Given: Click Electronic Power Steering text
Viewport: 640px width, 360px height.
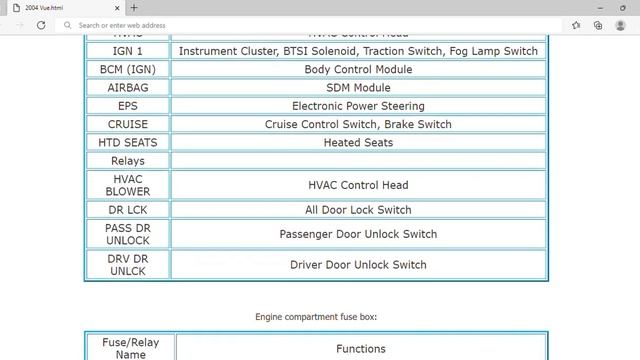Looking at the screenshot, I should point(358,106).
